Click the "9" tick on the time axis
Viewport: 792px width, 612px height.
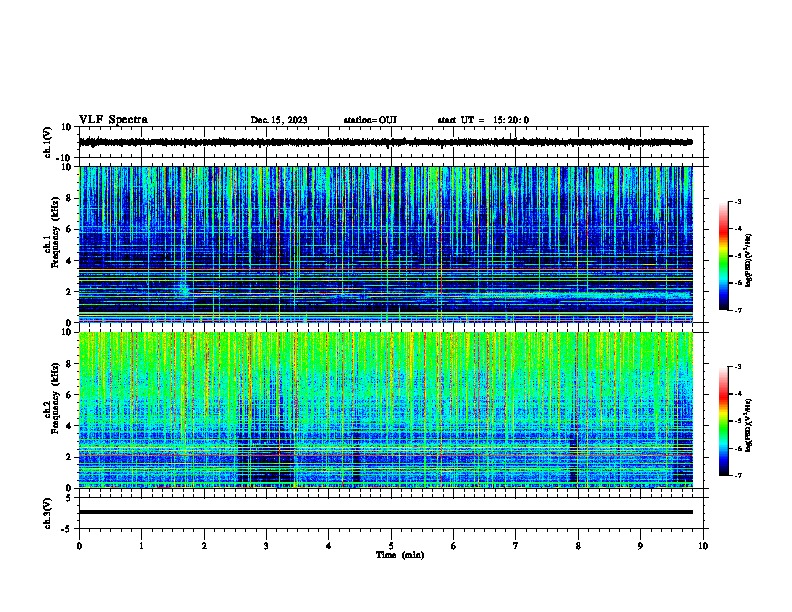(640, 546)
